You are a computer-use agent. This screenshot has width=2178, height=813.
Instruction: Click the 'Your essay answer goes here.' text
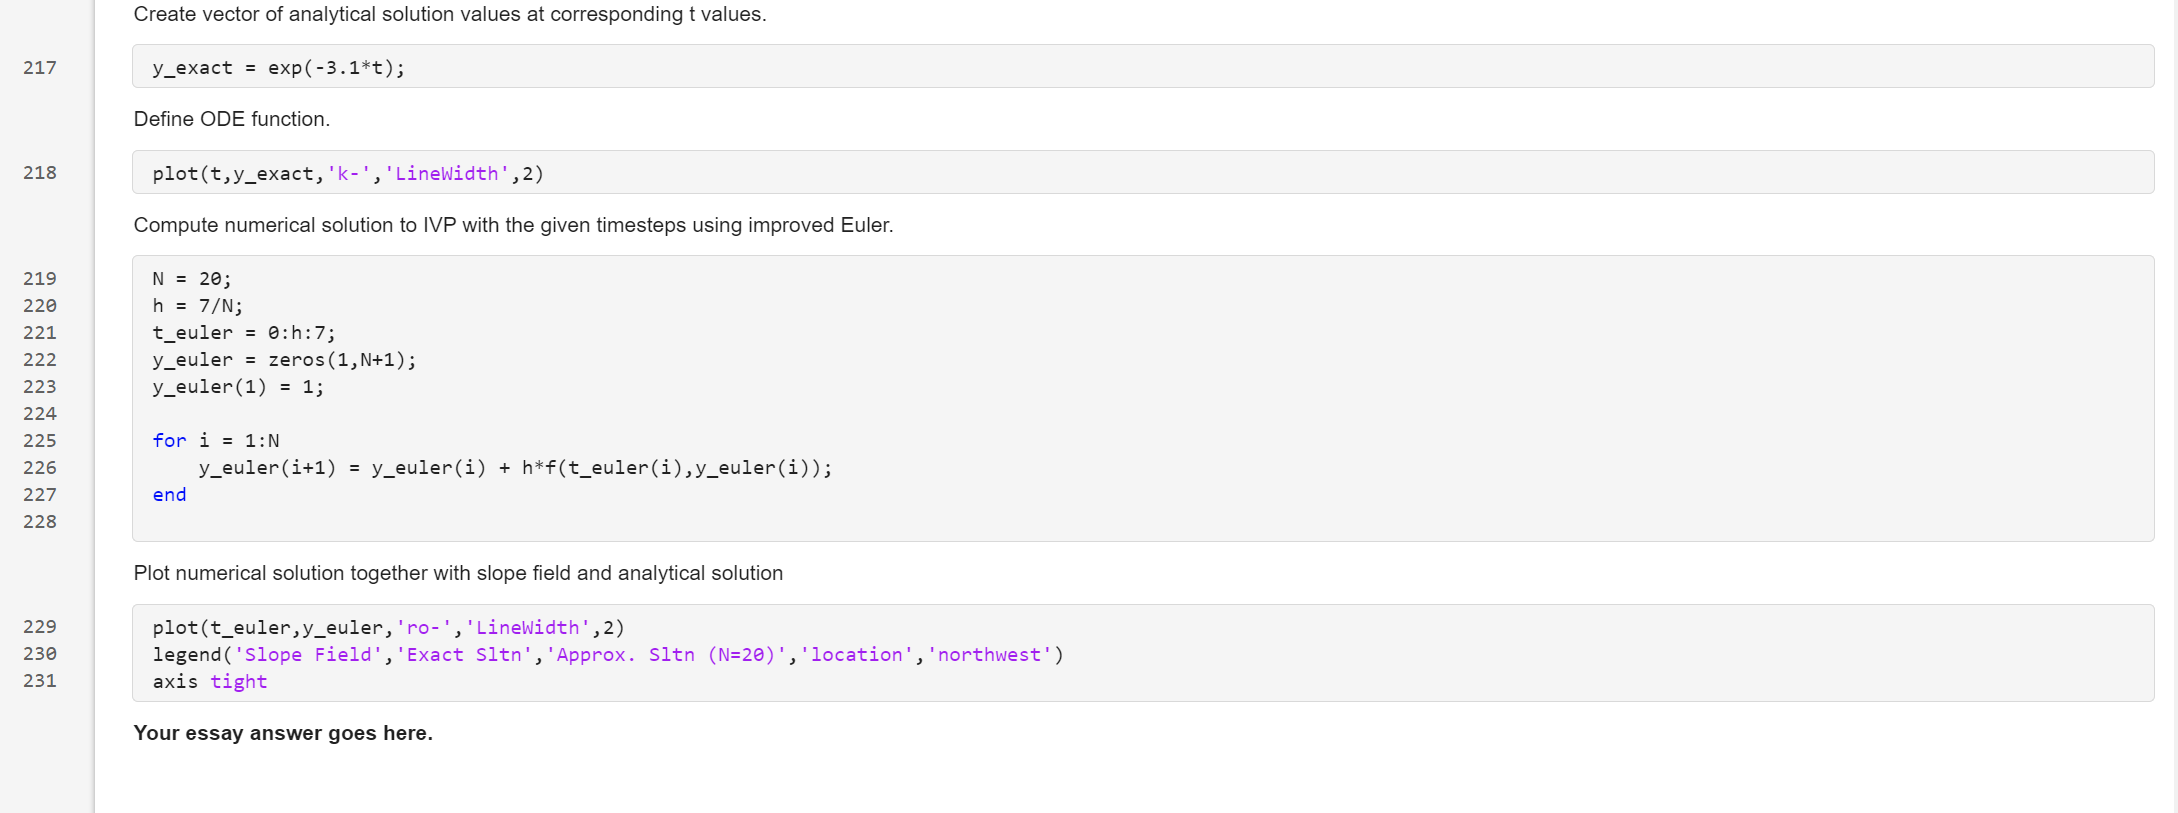(x=283, y=733)
